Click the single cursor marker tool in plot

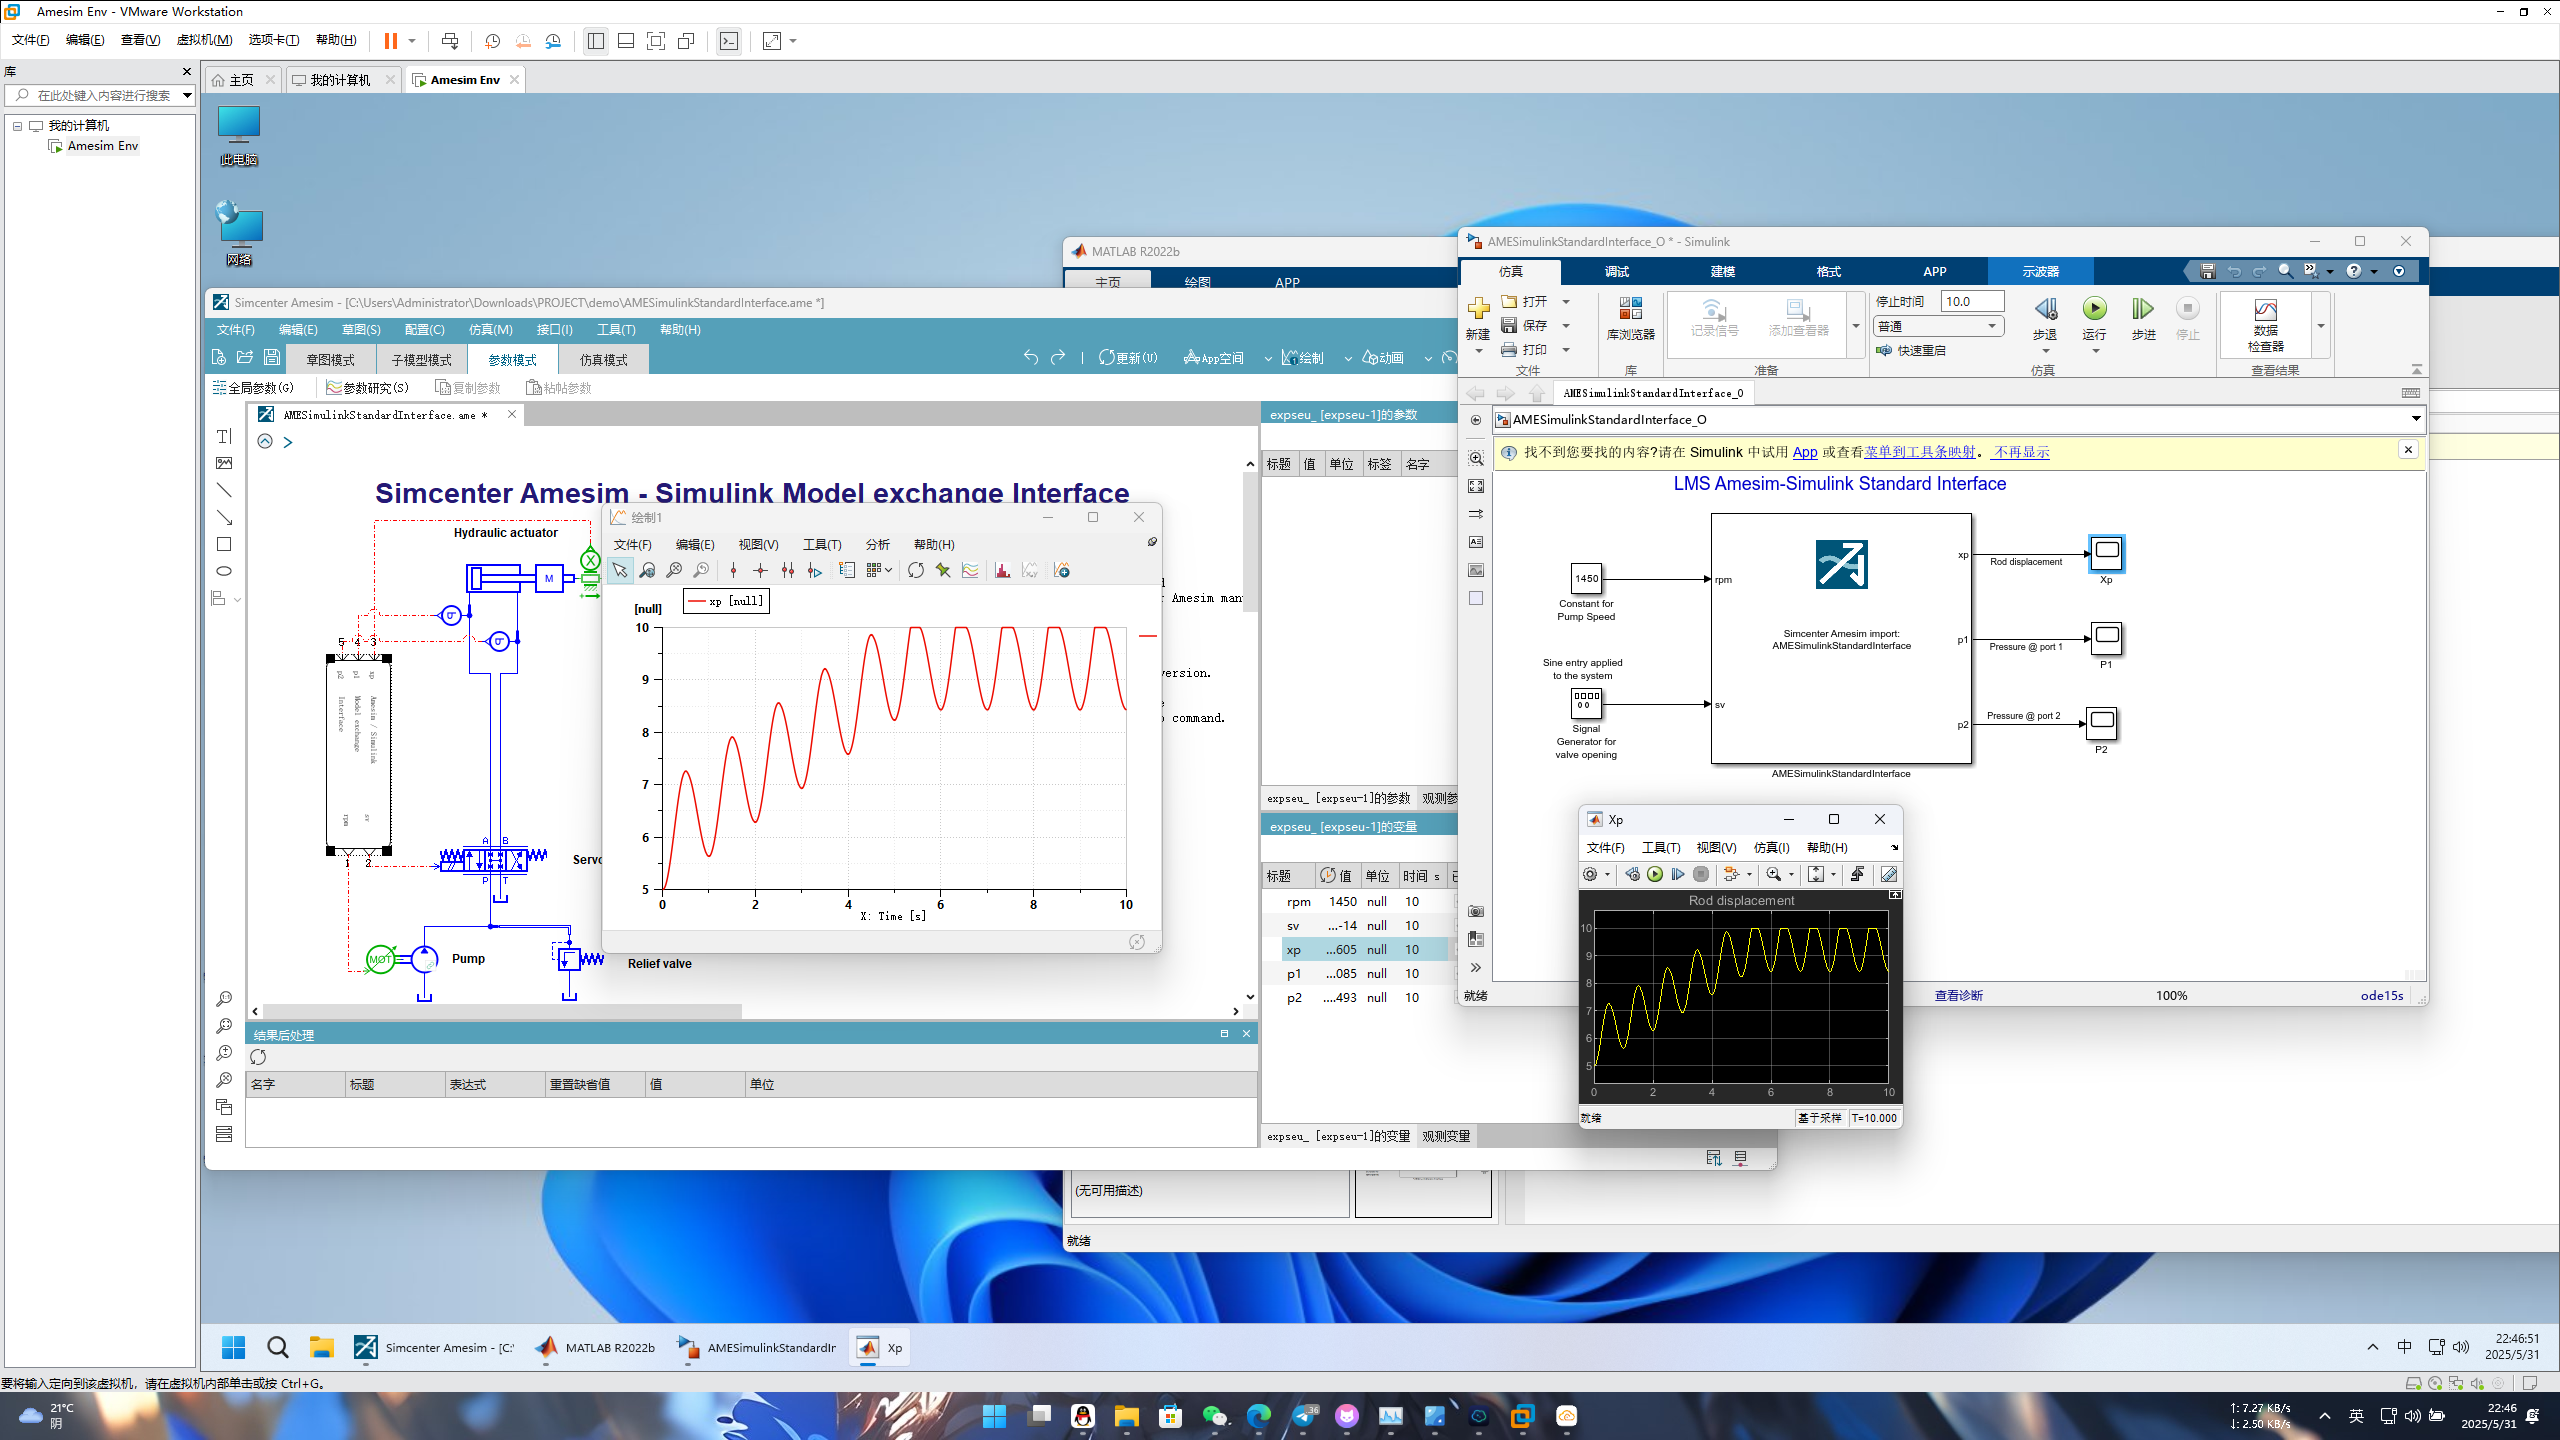733,570
